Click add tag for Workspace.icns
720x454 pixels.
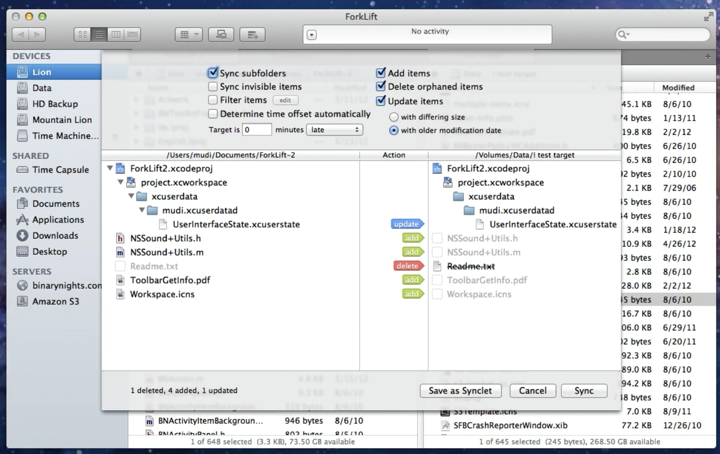coord(412,294)
